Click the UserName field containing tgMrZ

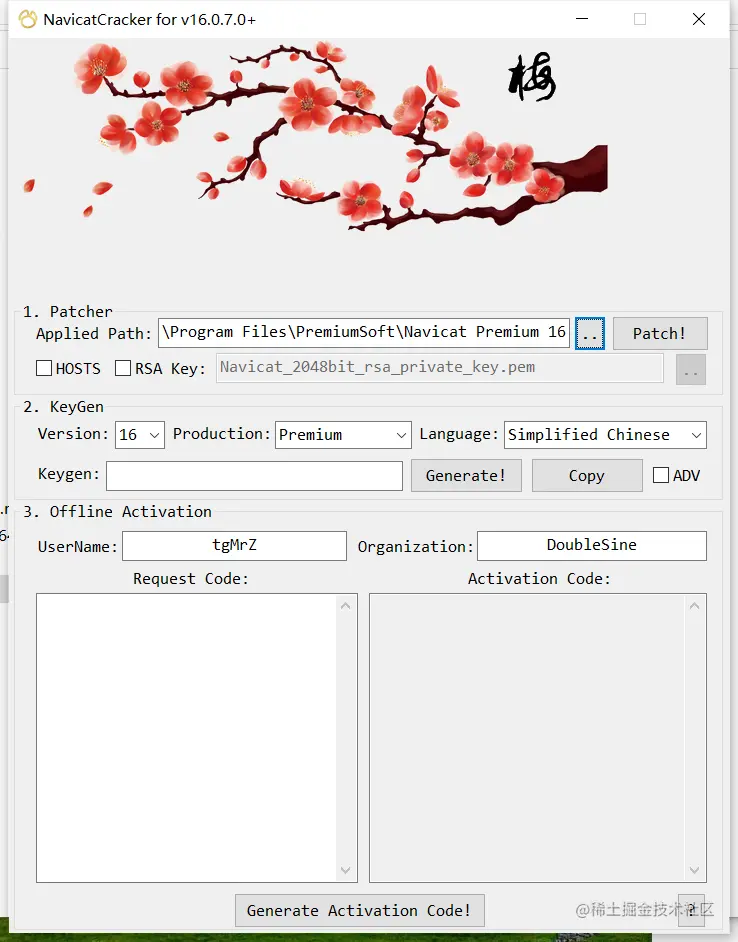[x=234, y=545]
